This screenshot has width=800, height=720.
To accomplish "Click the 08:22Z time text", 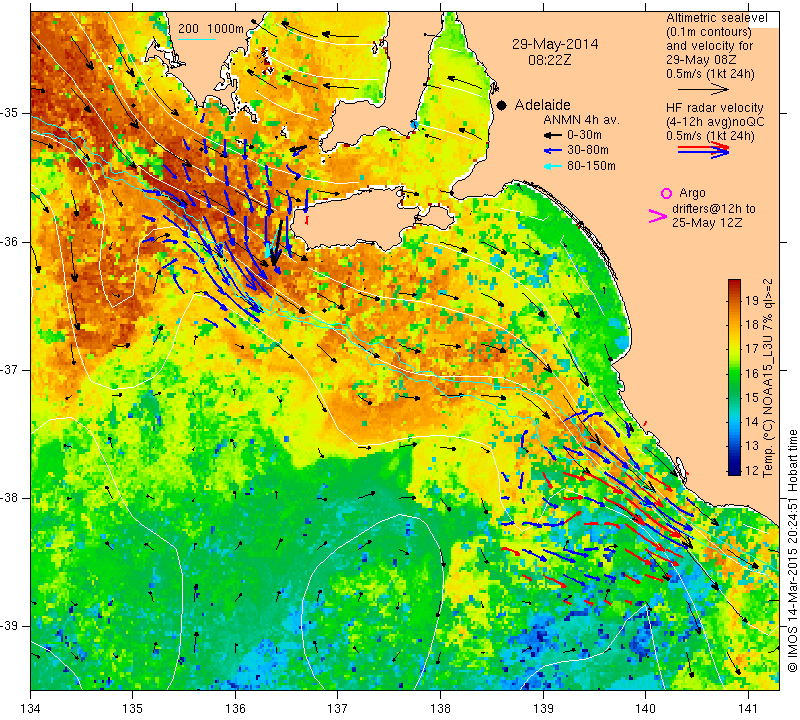I will (549, 60).
